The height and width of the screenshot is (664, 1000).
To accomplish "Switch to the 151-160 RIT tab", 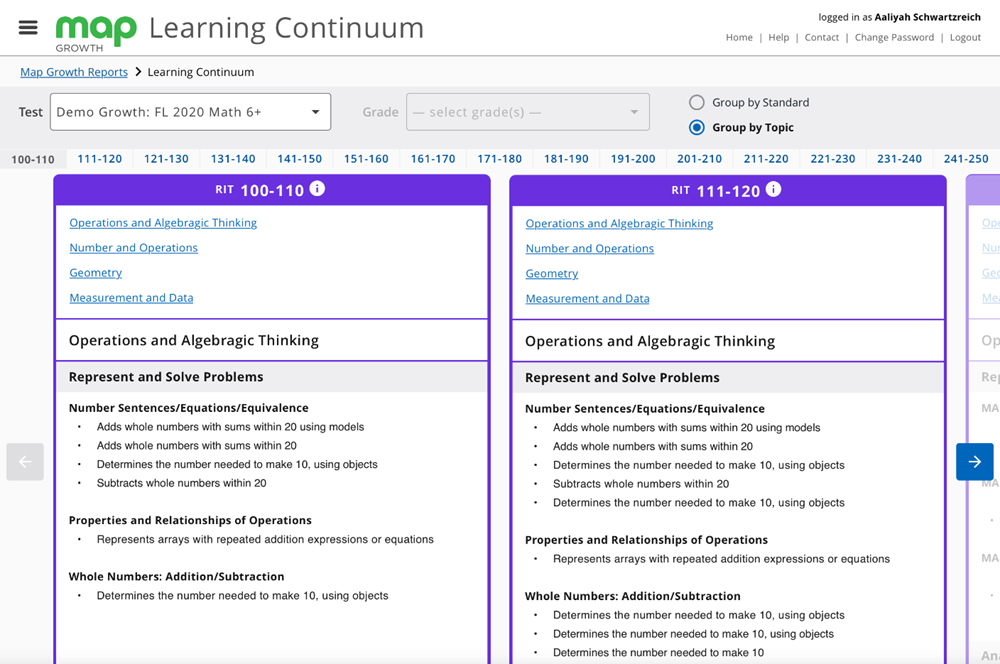I will 366,159.
